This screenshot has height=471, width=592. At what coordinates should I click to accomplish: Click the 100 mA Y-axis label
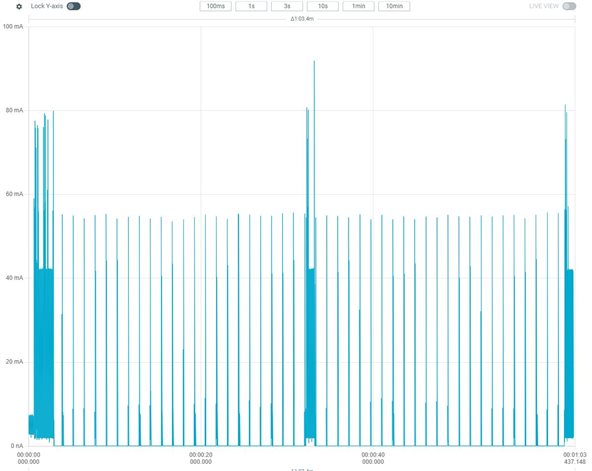click(13, 26)
